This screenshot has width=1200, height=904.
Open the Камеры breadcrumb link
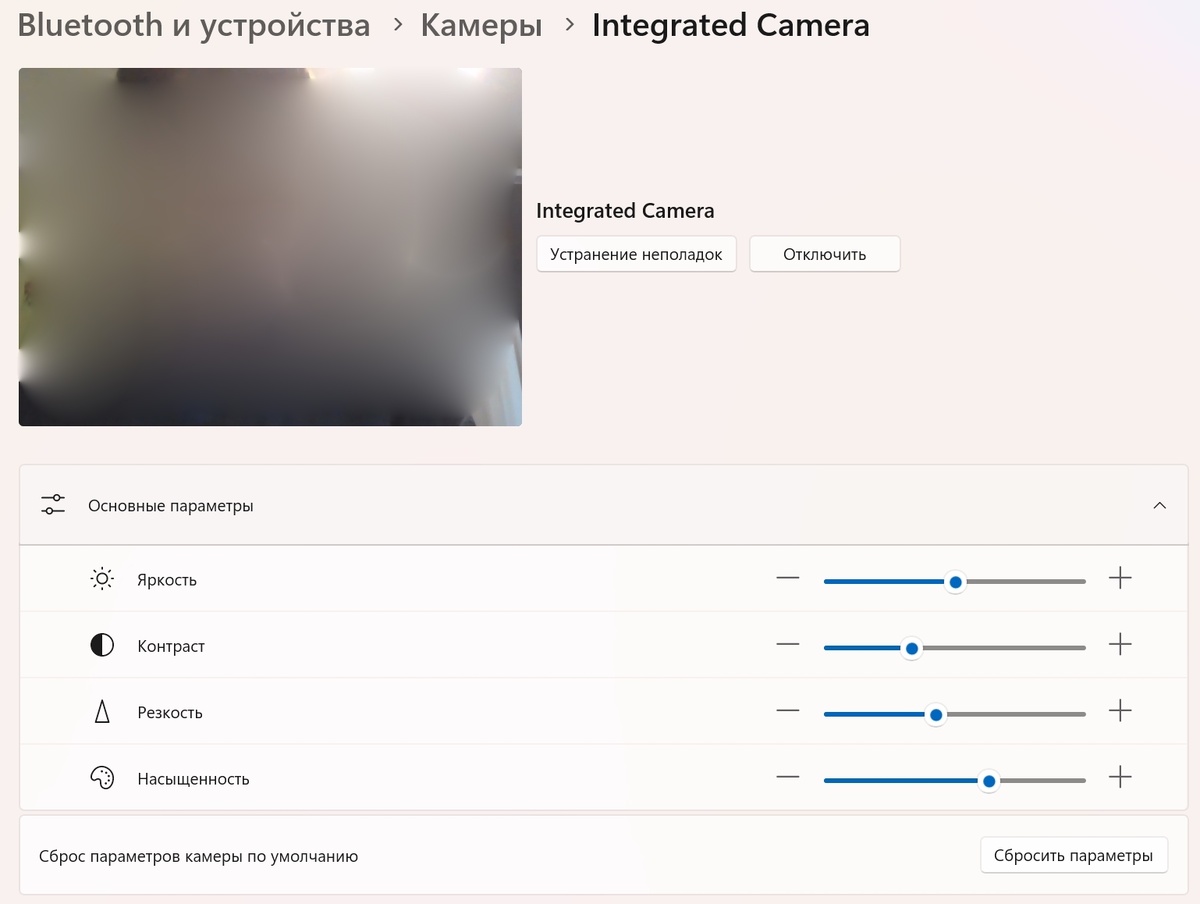pos(480,25)
